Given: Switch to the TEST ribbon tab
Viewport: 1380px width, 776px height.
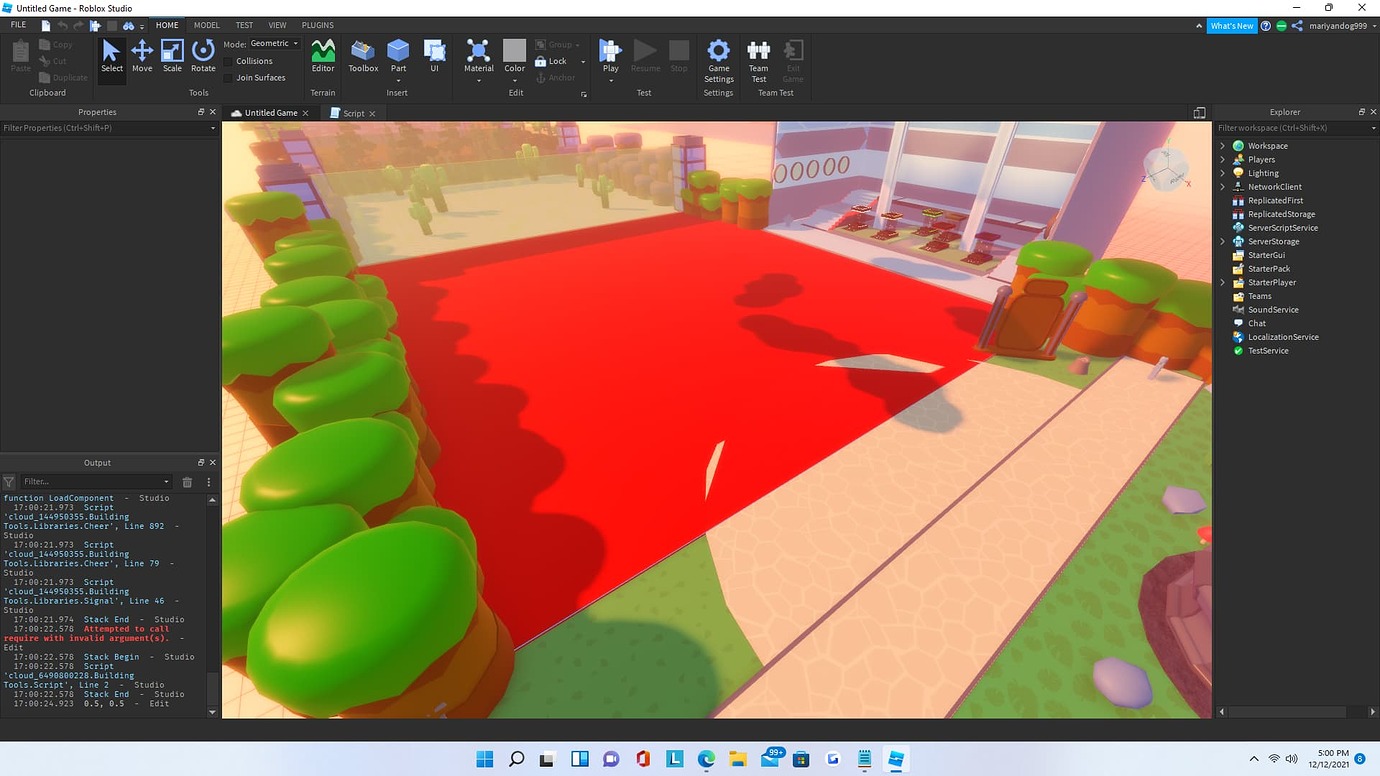Looking at the screenshot, I should pos(244,25).
